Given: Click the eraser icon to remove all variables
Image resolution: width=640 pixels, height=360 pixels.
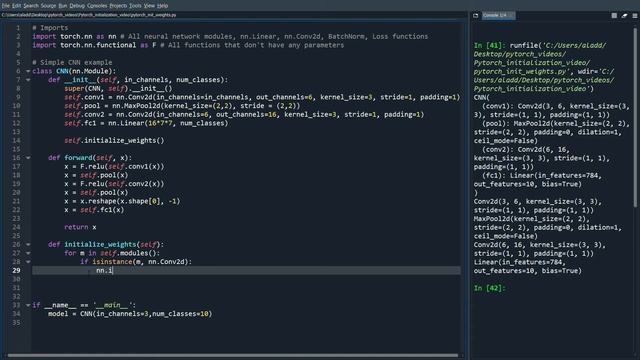Looking at the screenshot, I should coord(624,16).
